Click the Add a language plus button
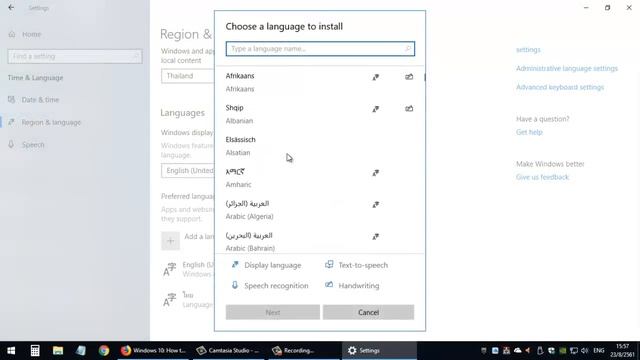The height and width of the screenshot is (360, 640). [x=170, y=240]
